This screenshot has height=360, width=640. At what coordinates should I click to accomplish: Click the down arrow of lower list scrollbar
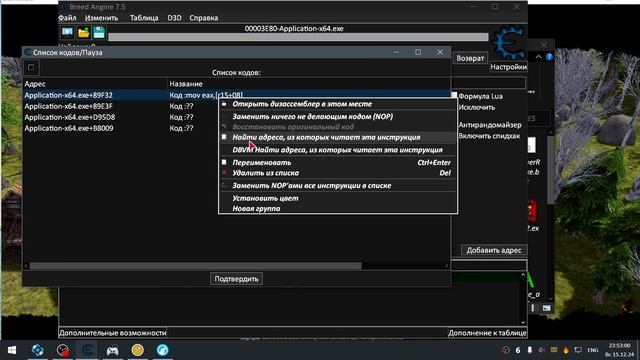click(523, 322)
